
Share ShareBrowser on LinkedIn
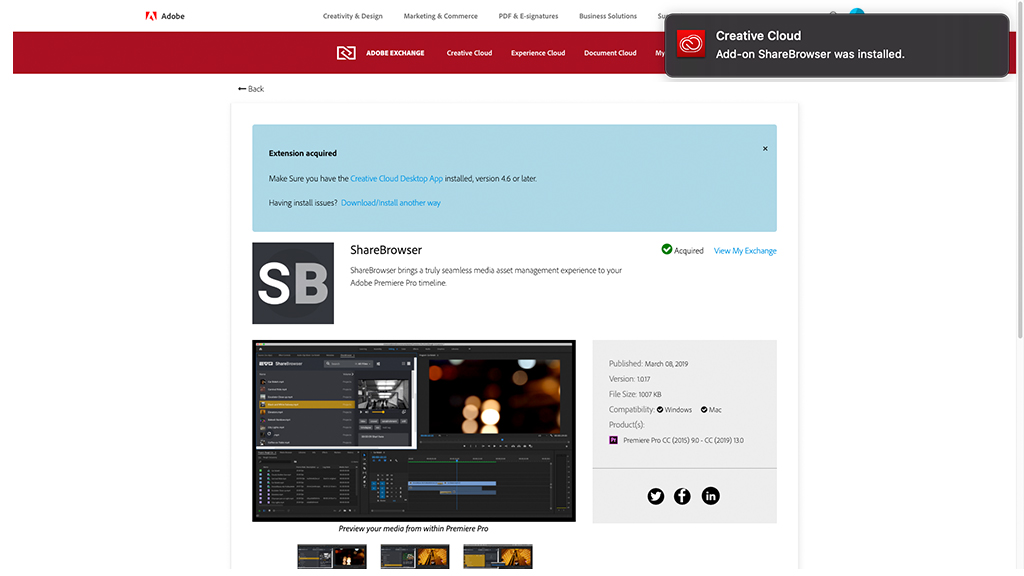point(711,496)
